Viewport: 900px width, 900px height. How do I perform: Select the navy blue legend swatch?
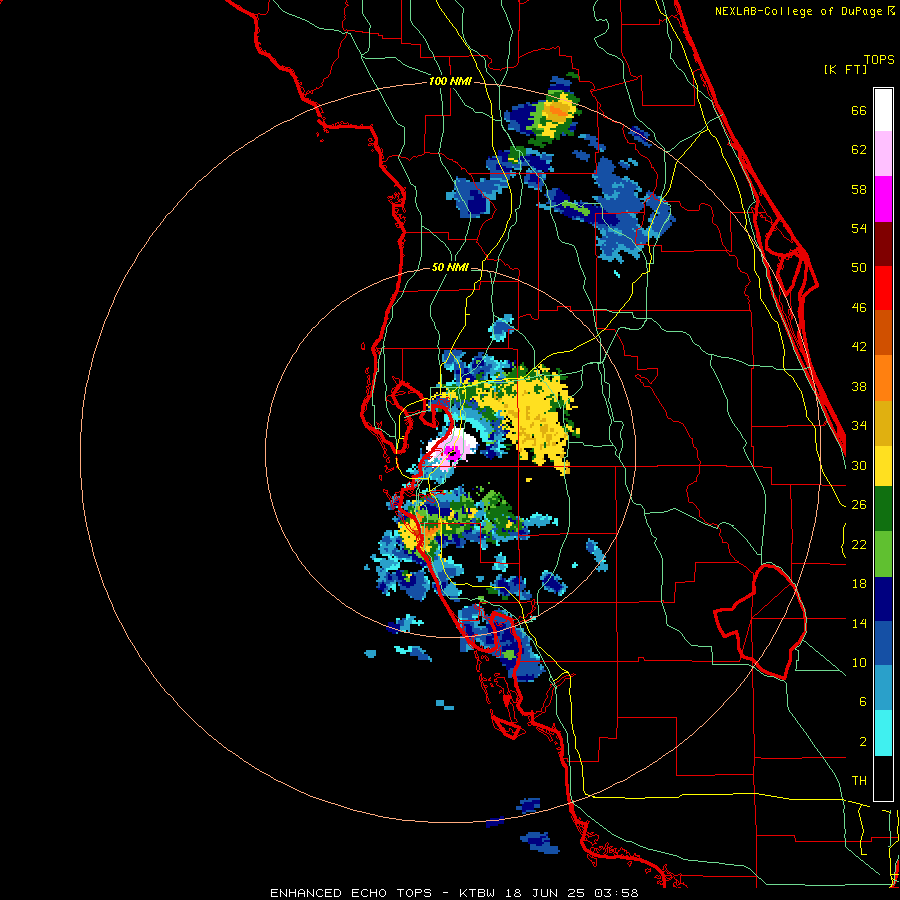click(883, 599)
